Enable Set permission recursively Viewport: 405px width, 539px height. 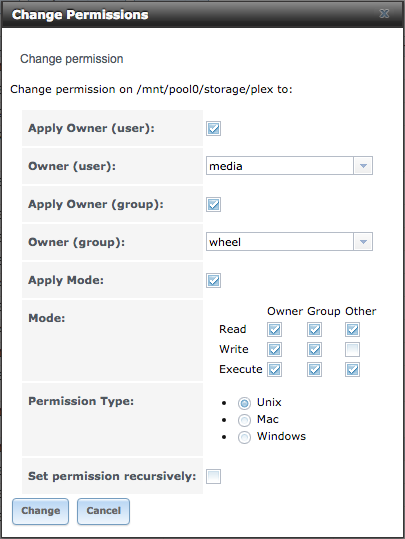213,476
